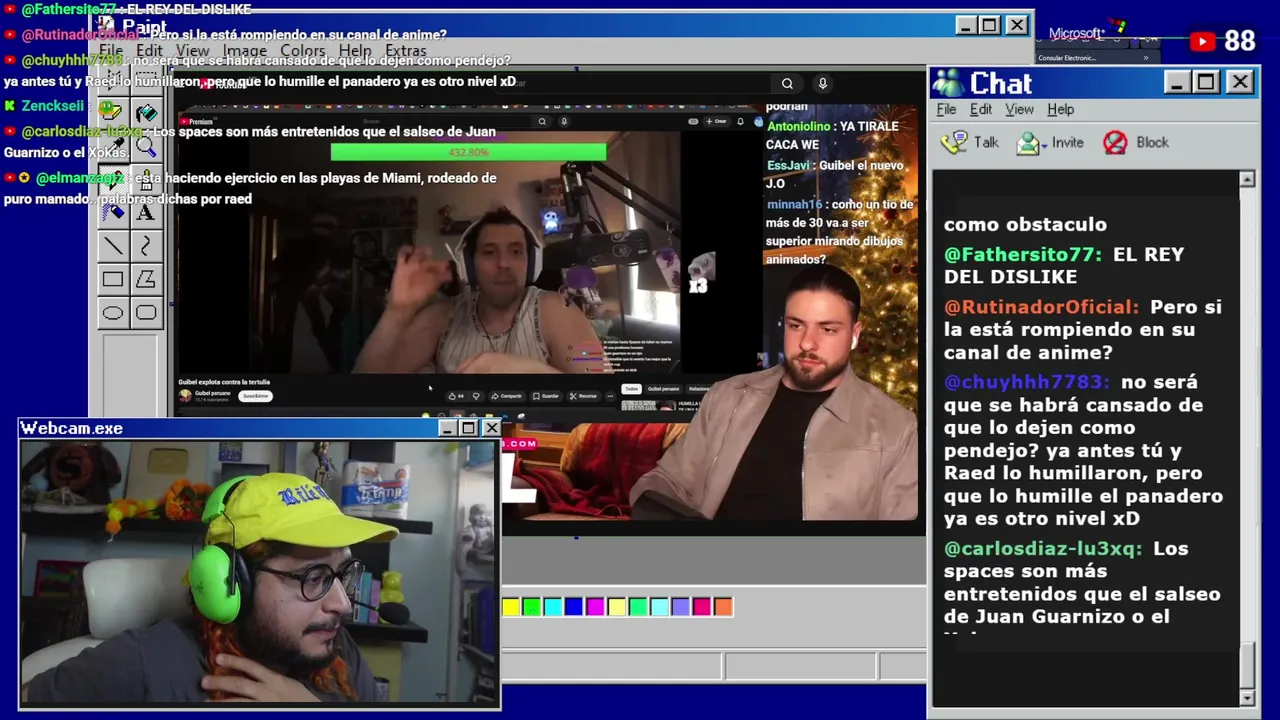Select the Rounded Rectangle tool
The width and height of the screenshot is (1280, 720).
pyautogui.click(x=146, y=313)
